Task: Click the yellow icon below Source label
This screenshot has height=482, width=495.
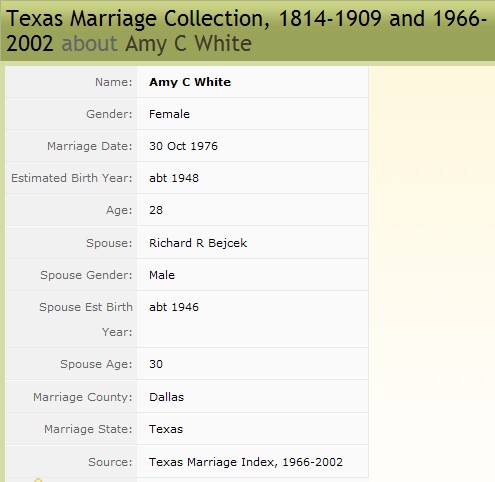Action: click(x=38, y=480)
